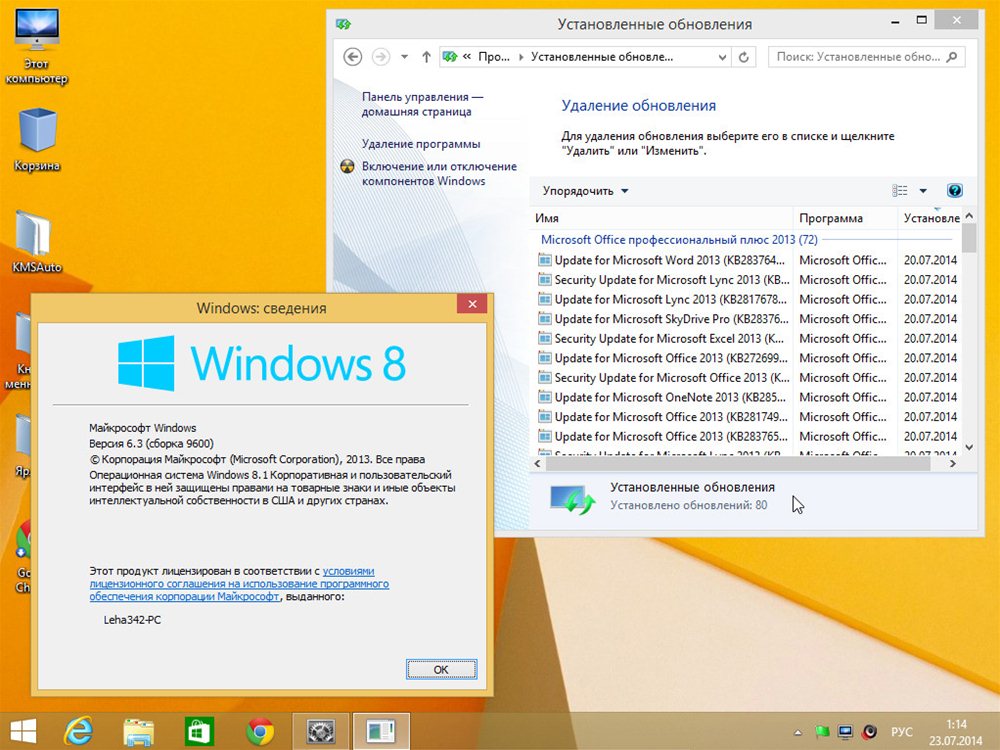Image resolution: width=1000 pixels, height=750 pixels.
Task: Launch Internet Explorer from the taskbar
Action: click(78, 731)
